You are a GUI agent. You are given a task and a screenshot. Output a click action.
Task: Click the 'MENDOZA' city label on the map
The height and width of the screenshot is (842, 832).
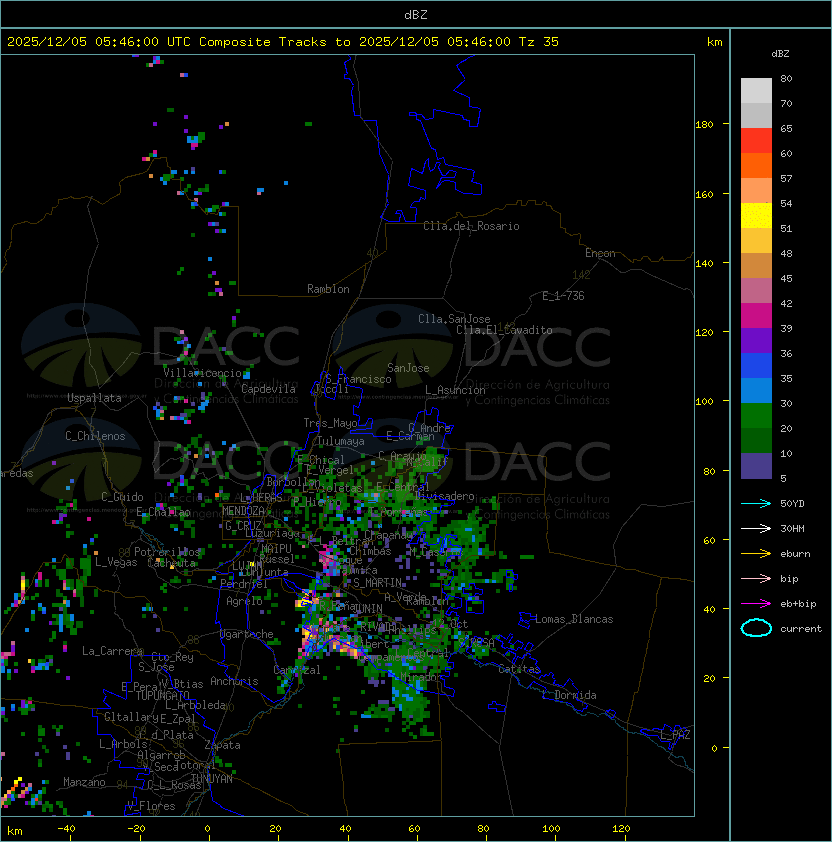[243, 510]
